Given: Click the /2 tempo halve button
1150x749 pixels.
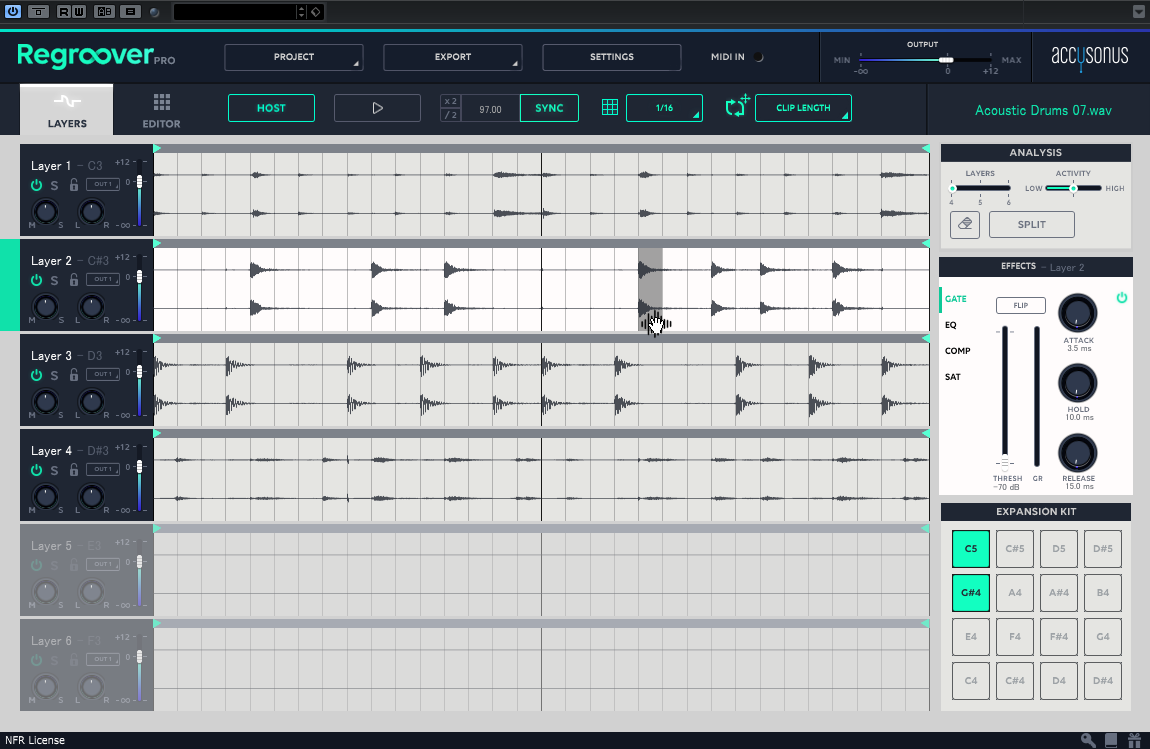Looking at the screenshot, I should 450,115.
